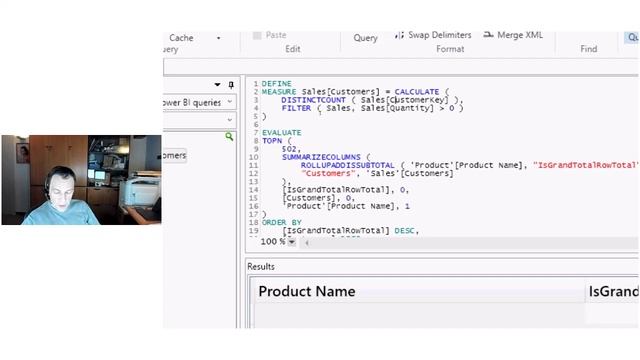The image size is (640, 360).
Task: Click the Cache button in the ribbon
Action: [181, 38]
